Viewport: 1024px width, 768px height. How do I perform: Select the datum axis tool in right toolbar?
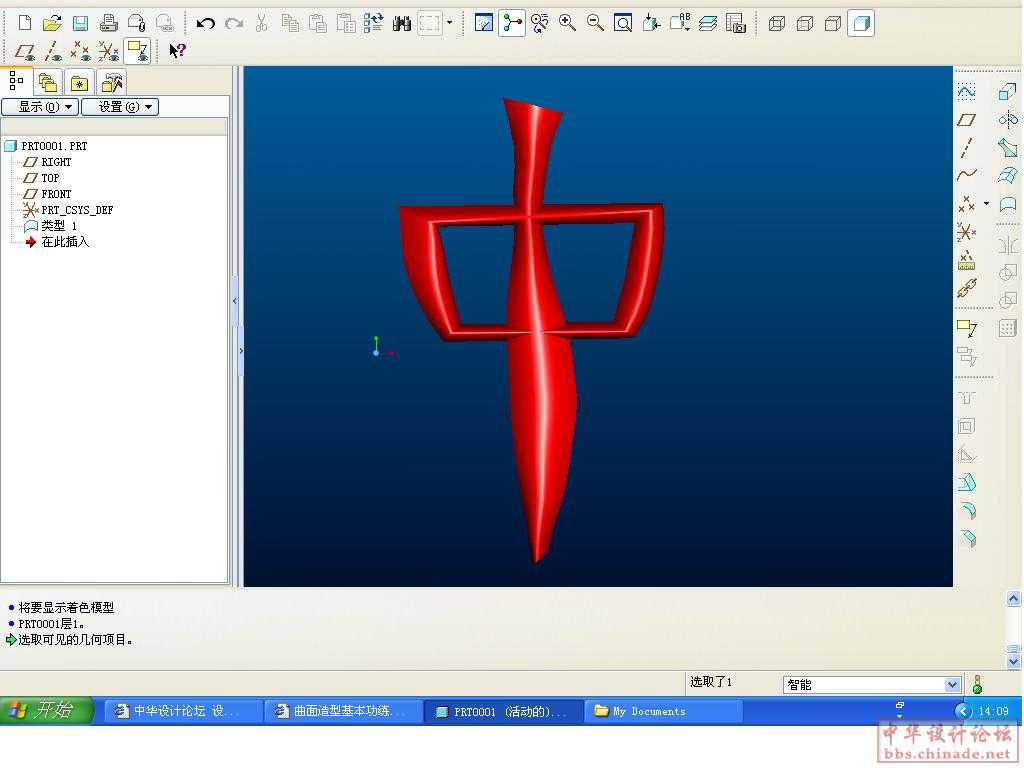(967, 148)
